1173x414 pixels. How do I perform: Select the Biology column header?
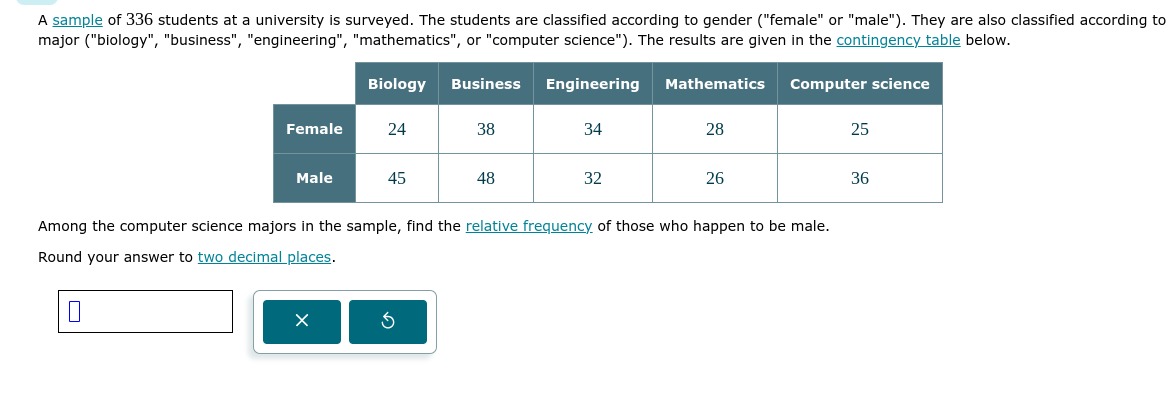click(396, 84)
